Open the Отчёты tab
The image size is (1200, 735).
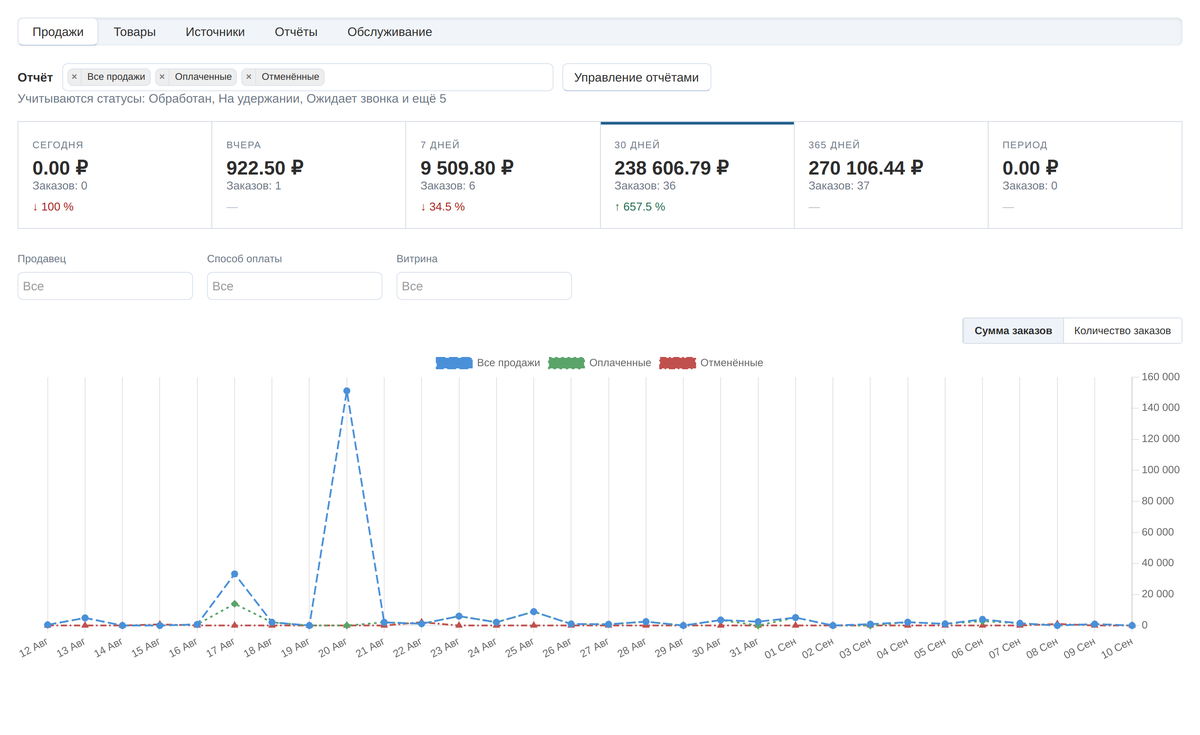tap(296, 32)
